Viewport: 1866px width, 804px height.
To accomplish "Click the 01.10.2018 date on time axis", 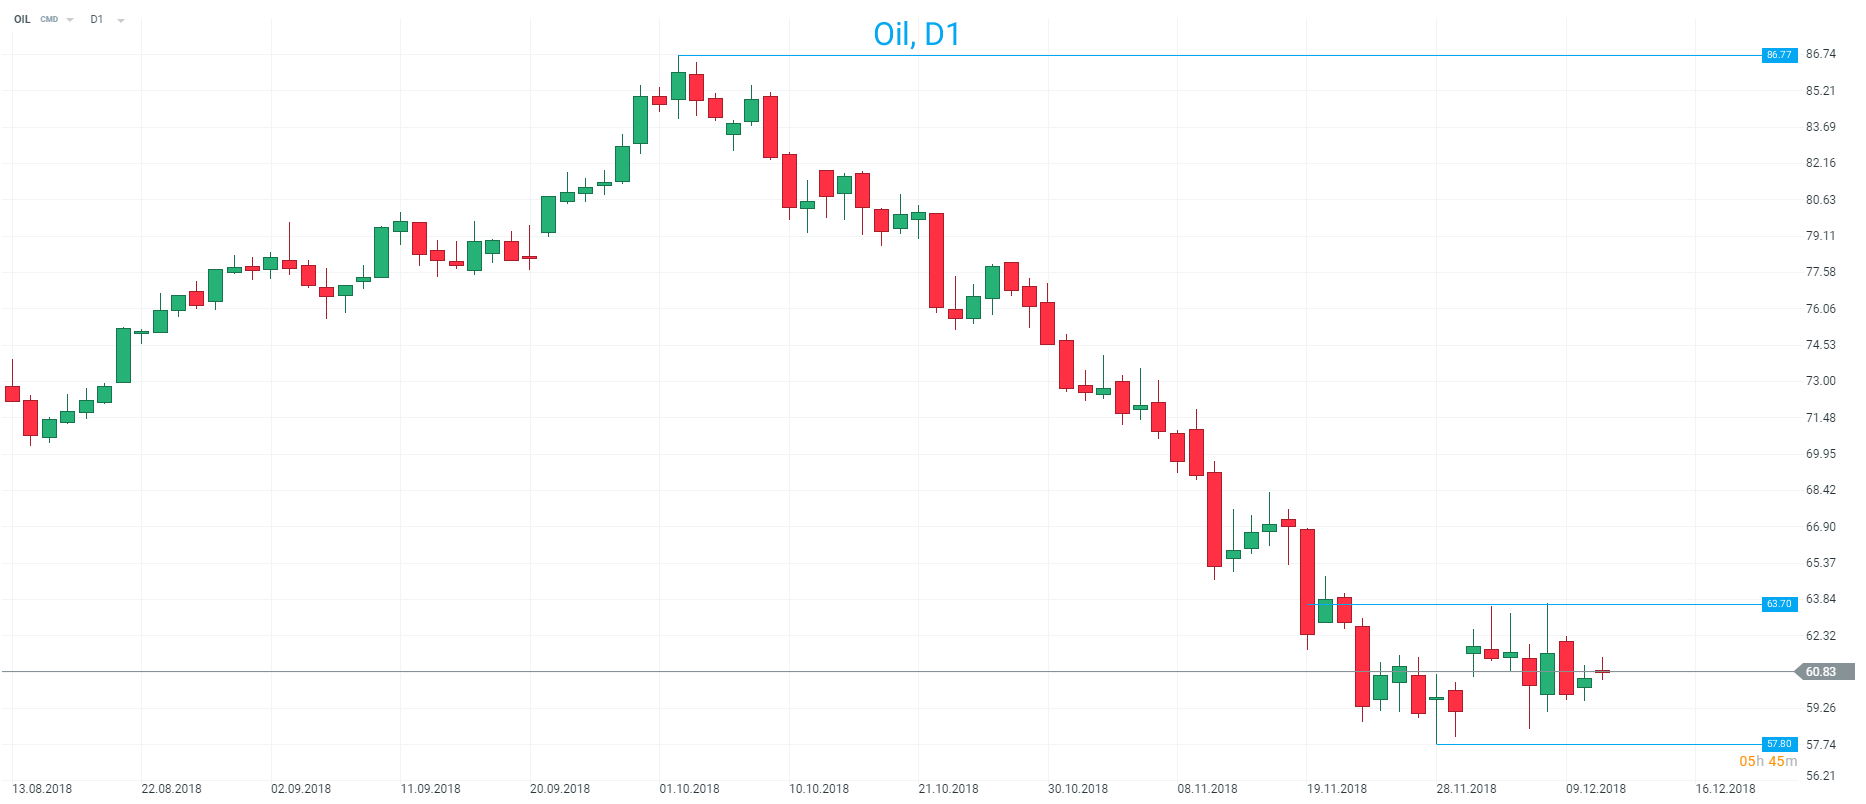I will coord(689,789).
